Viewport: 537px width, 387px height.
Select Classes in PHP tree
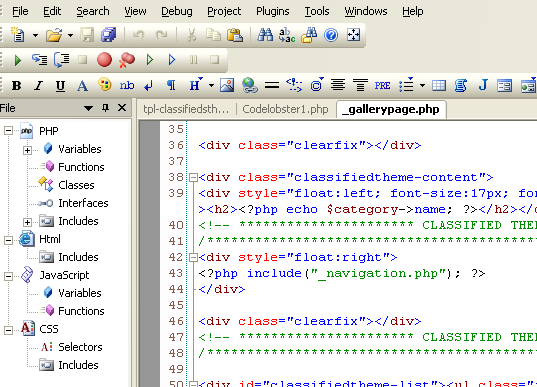click(76, 185)
